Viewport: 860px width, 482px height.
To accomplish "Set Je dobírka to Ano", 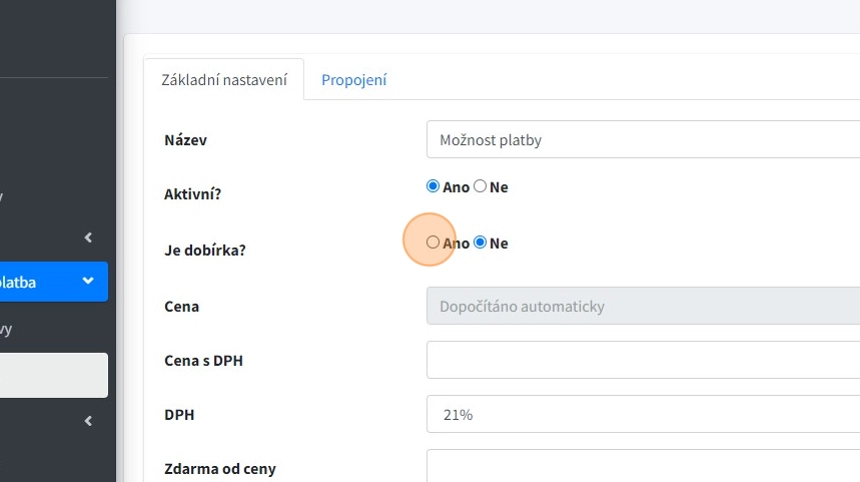I will [433, 242].
